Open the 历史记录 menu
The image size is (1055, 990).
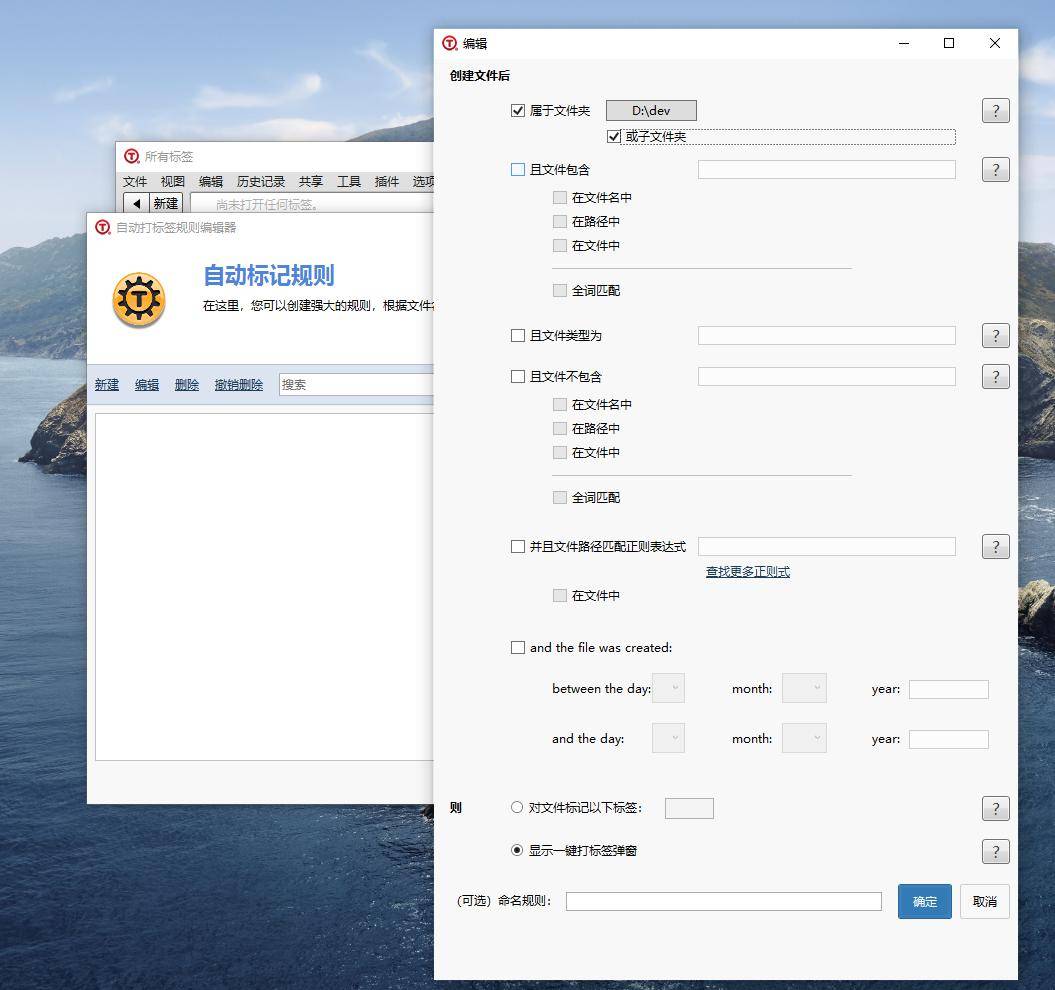pyautogui.click(x=261, y=182)
